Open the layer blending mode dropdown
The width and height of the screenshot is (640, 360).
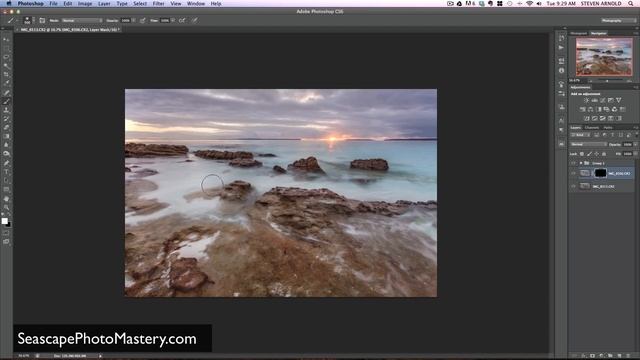point(589,144)
